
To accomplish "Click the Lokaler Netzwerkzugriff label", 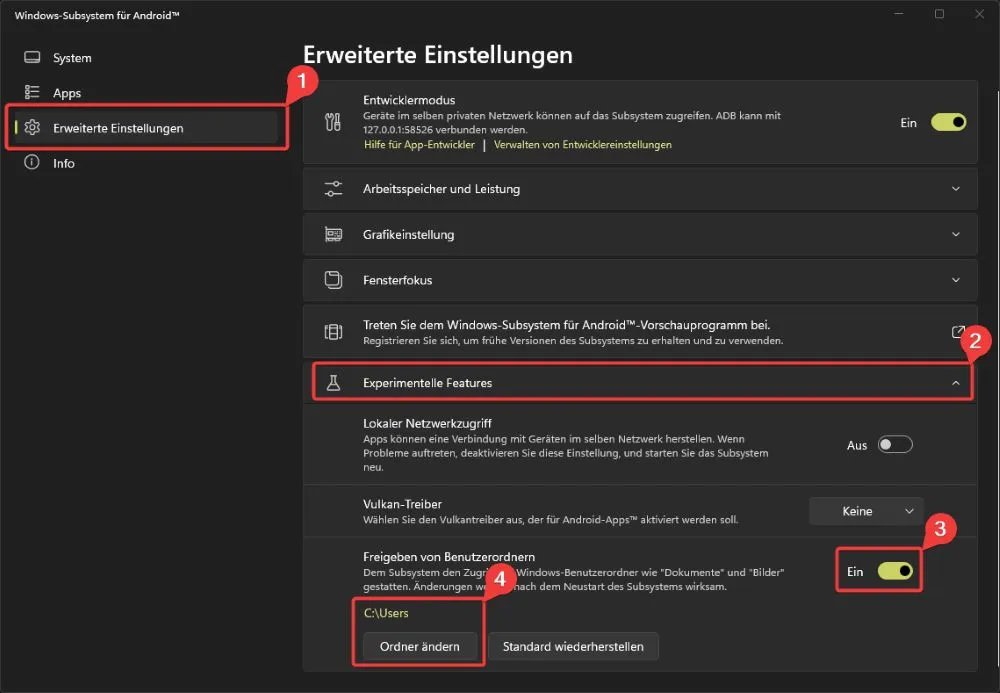I will pyautogui.click(x=427, y=423).
